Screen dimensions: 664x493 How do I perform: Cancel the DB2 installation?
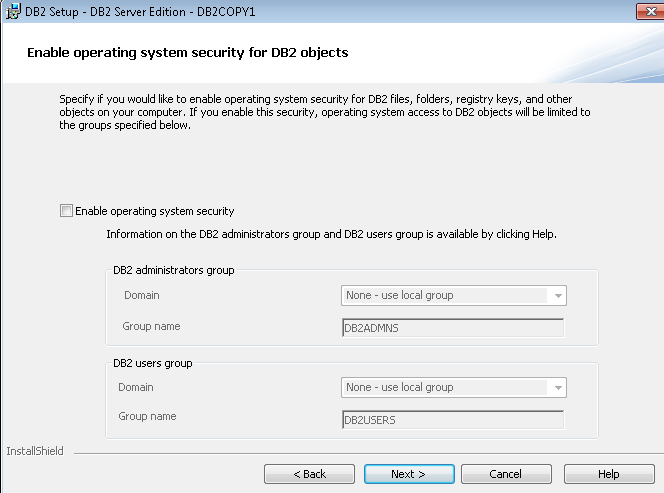click(x=506, y=474)
